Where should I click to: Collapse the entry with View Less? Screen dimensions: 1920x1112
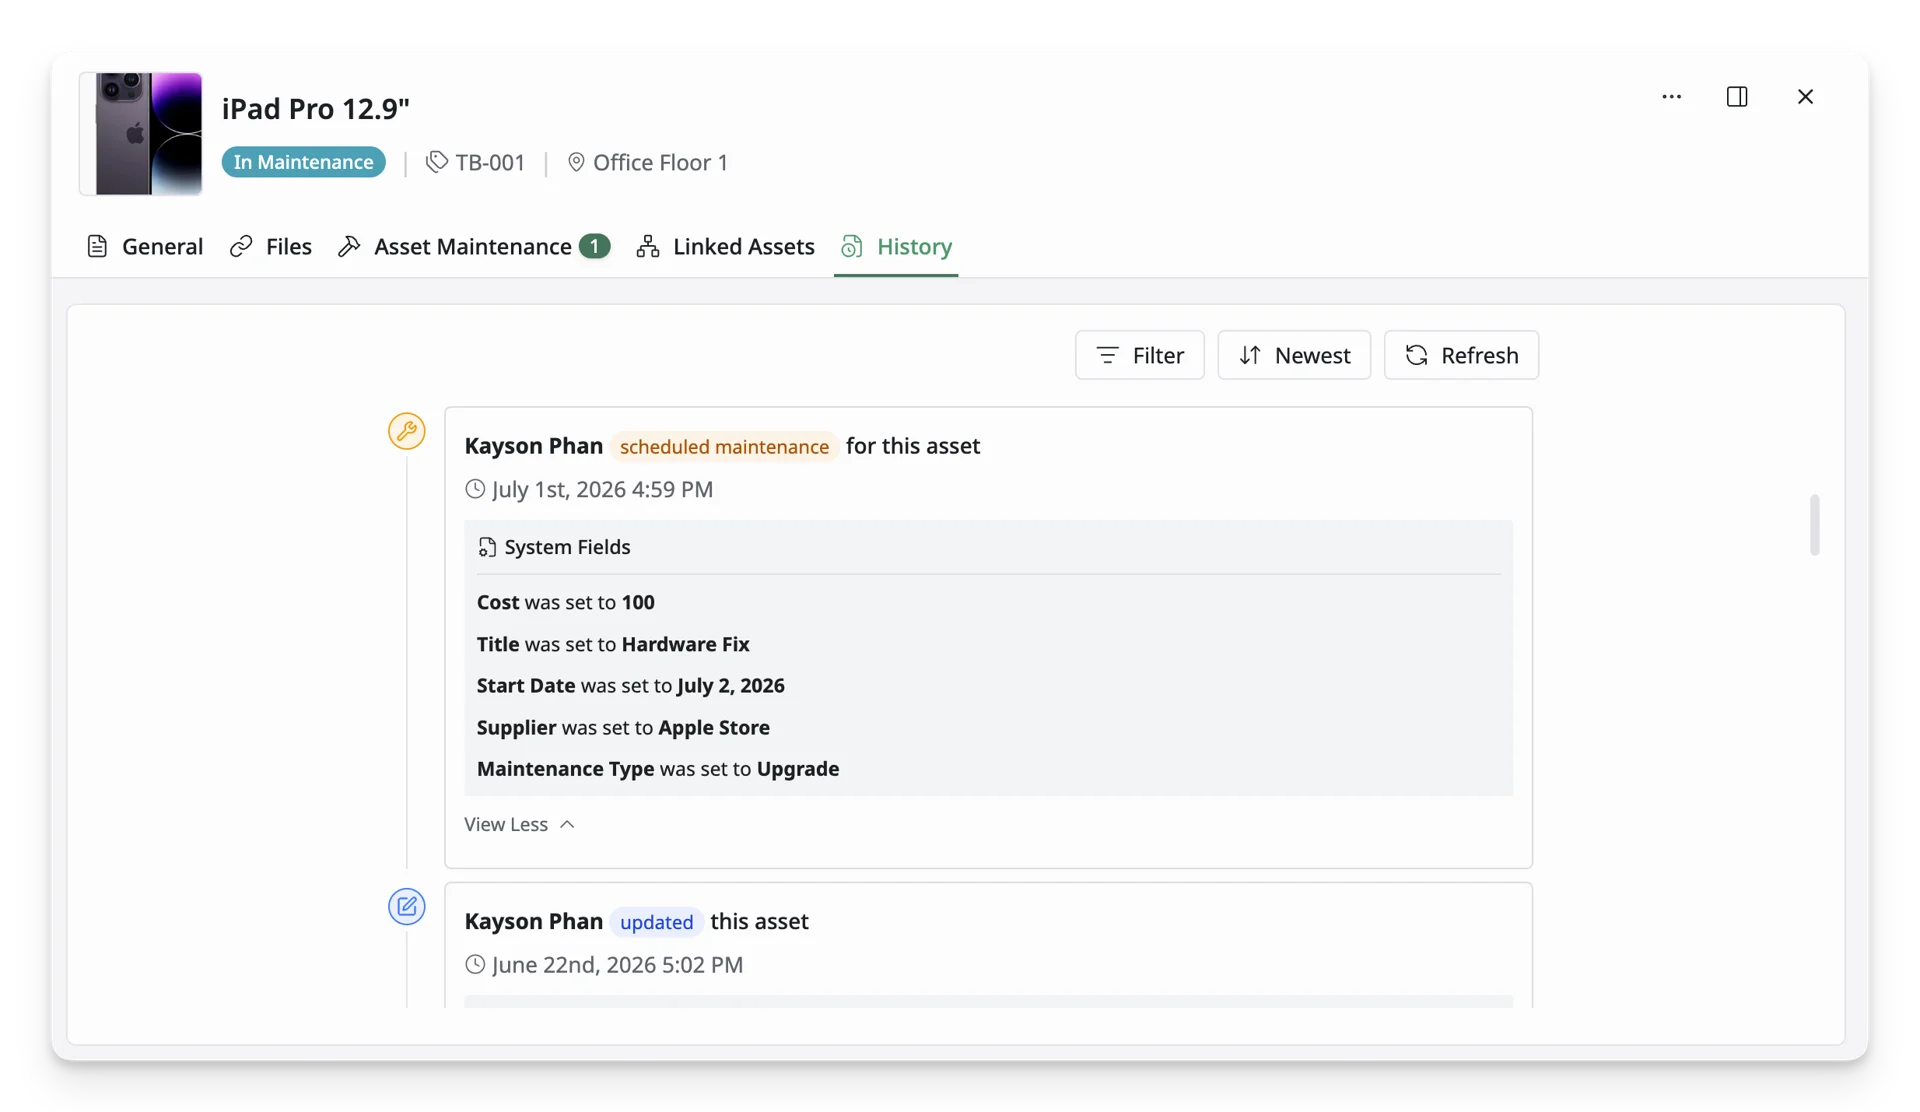tap(520, 825)
